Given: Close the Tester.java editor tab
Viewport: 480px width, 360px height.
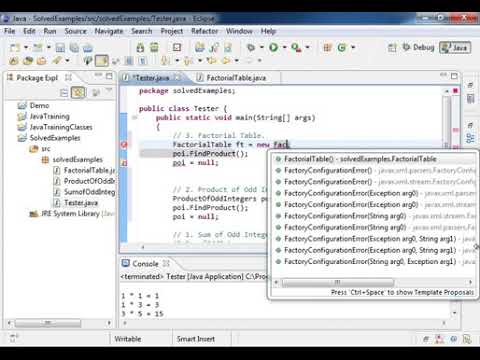Looking at the screenshot, I should 178,78.
